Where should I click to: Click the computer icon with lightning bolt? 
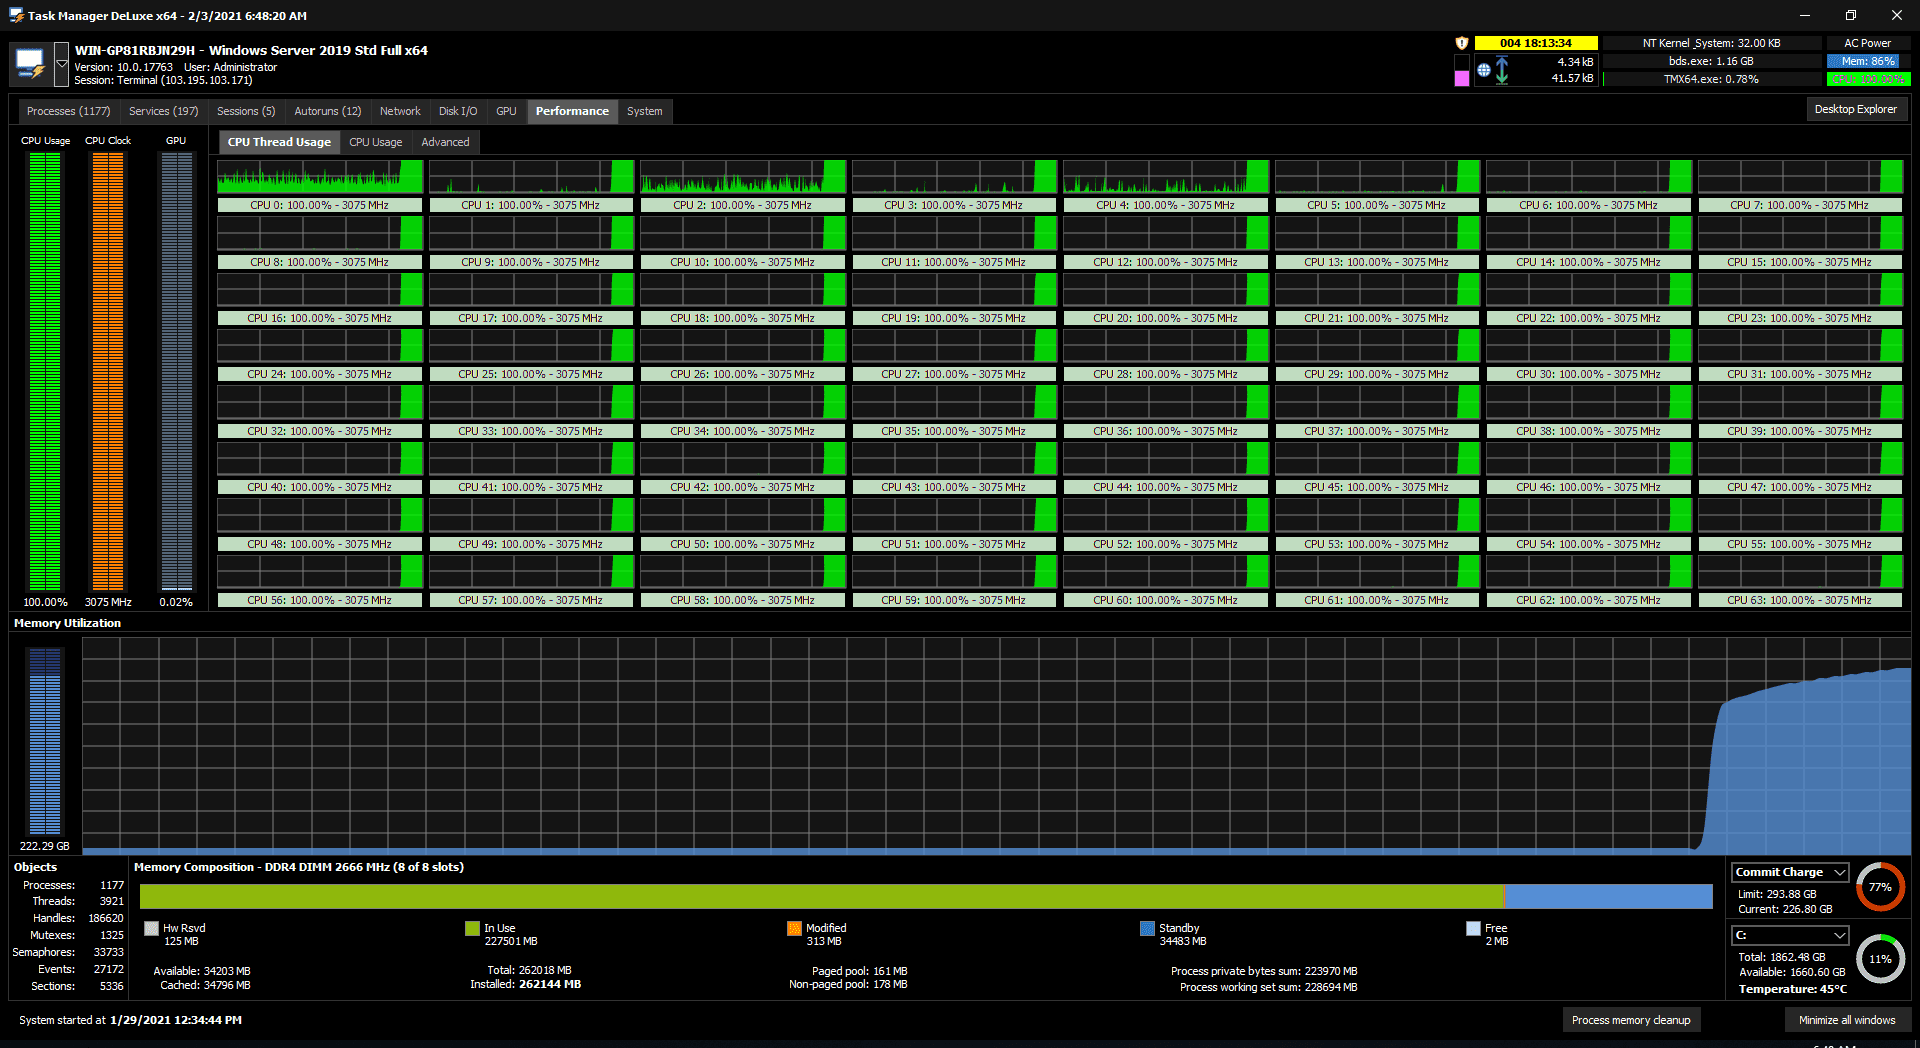[x=30, y=64]
